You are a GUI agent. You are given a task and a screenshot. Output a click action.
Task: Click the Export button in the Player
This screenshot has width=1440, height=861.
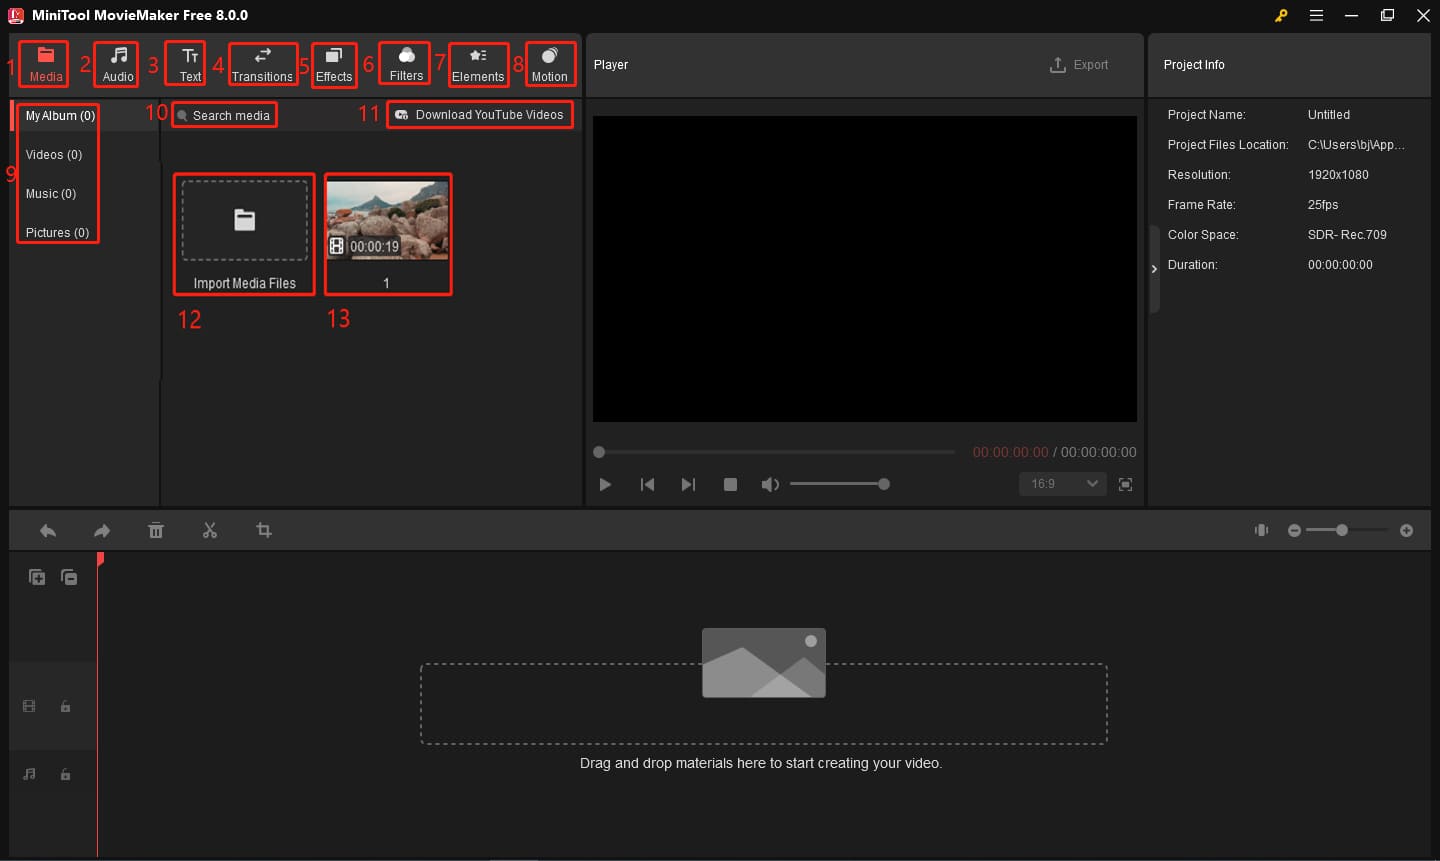[1079, 65]
